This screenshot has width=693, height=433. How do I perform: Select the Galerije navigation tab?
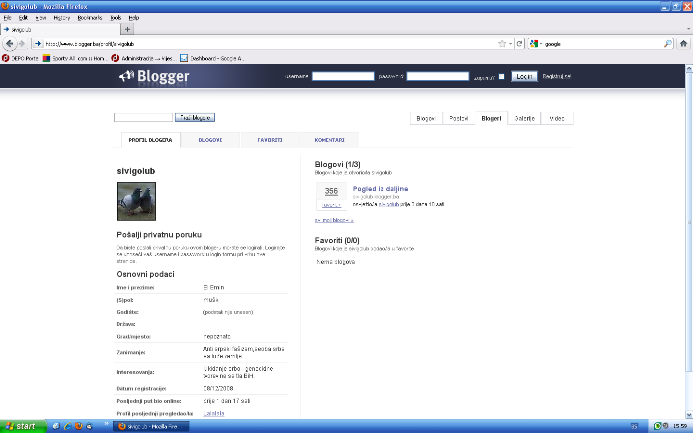tap(523, 118)
